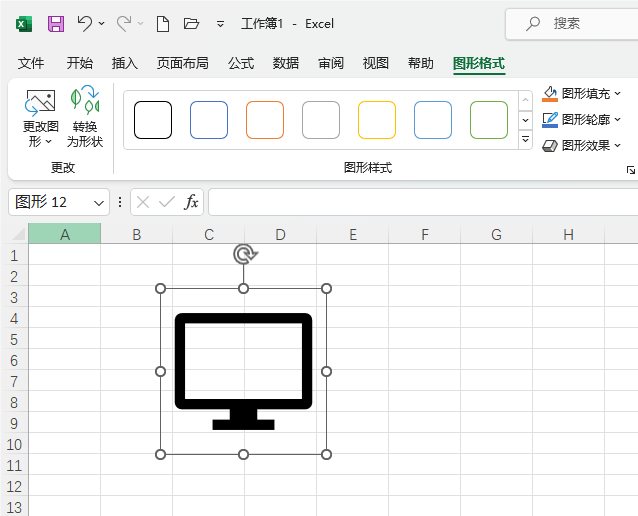Image resolution: width=638 pixels, height=516 pixels.
Task: Select column A header
Action: [x=65, y=234]
